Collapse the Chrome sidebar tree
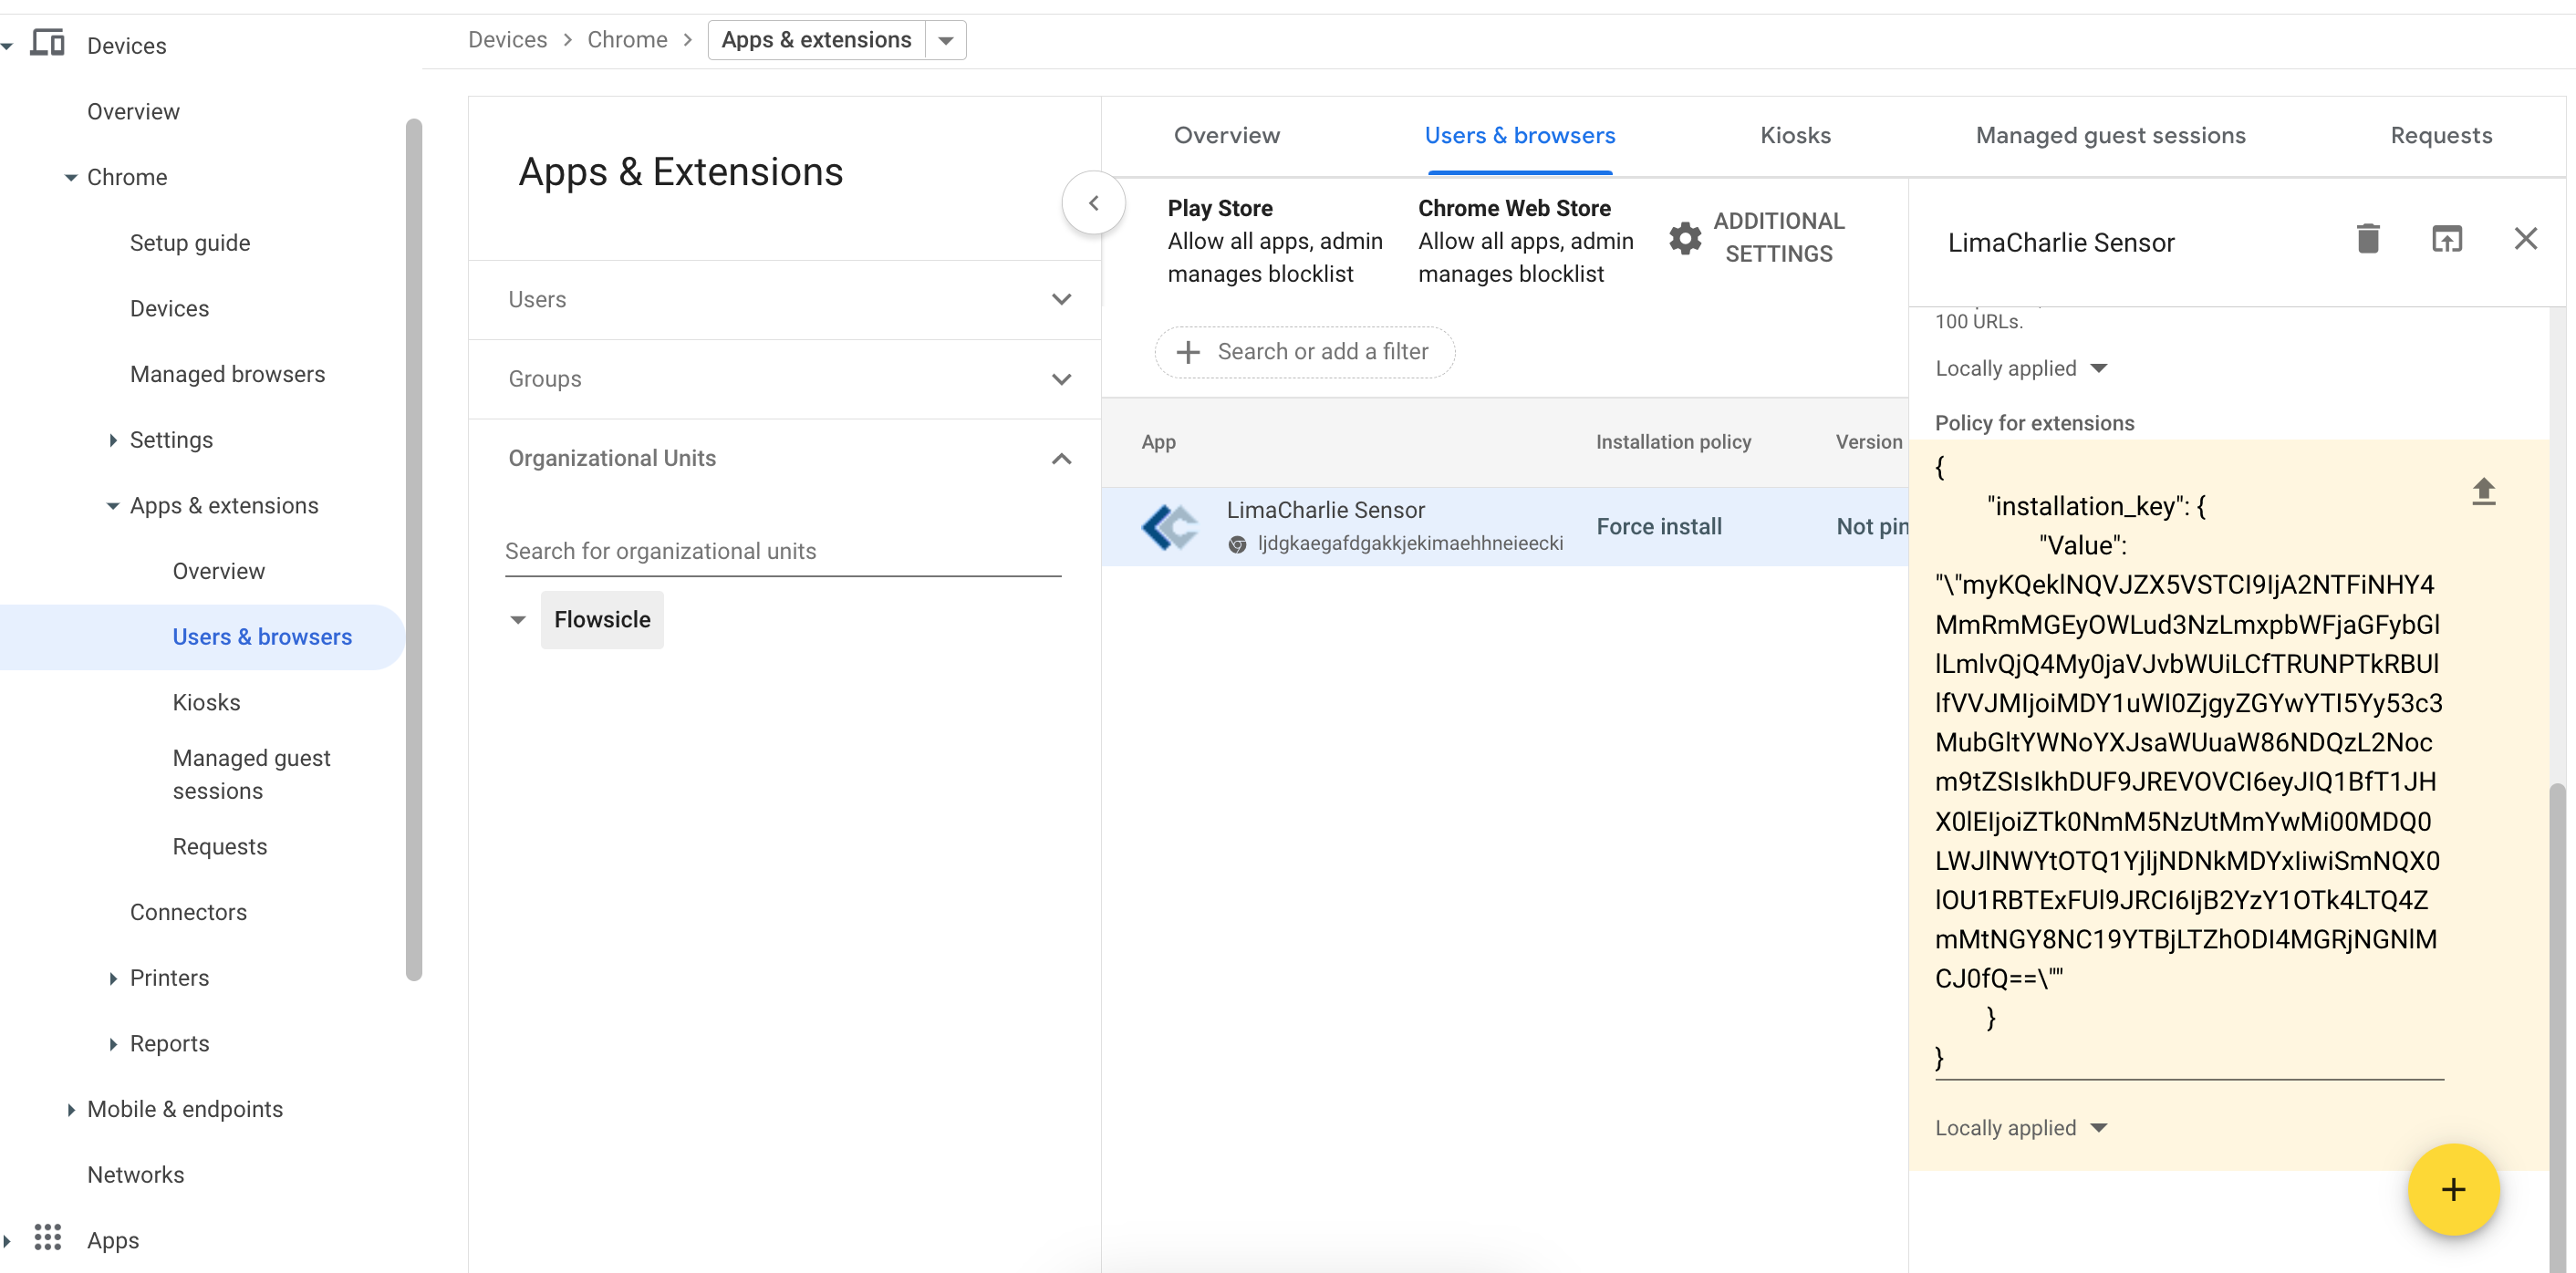The image size is (2576, 1273). (x=70, y=178)
